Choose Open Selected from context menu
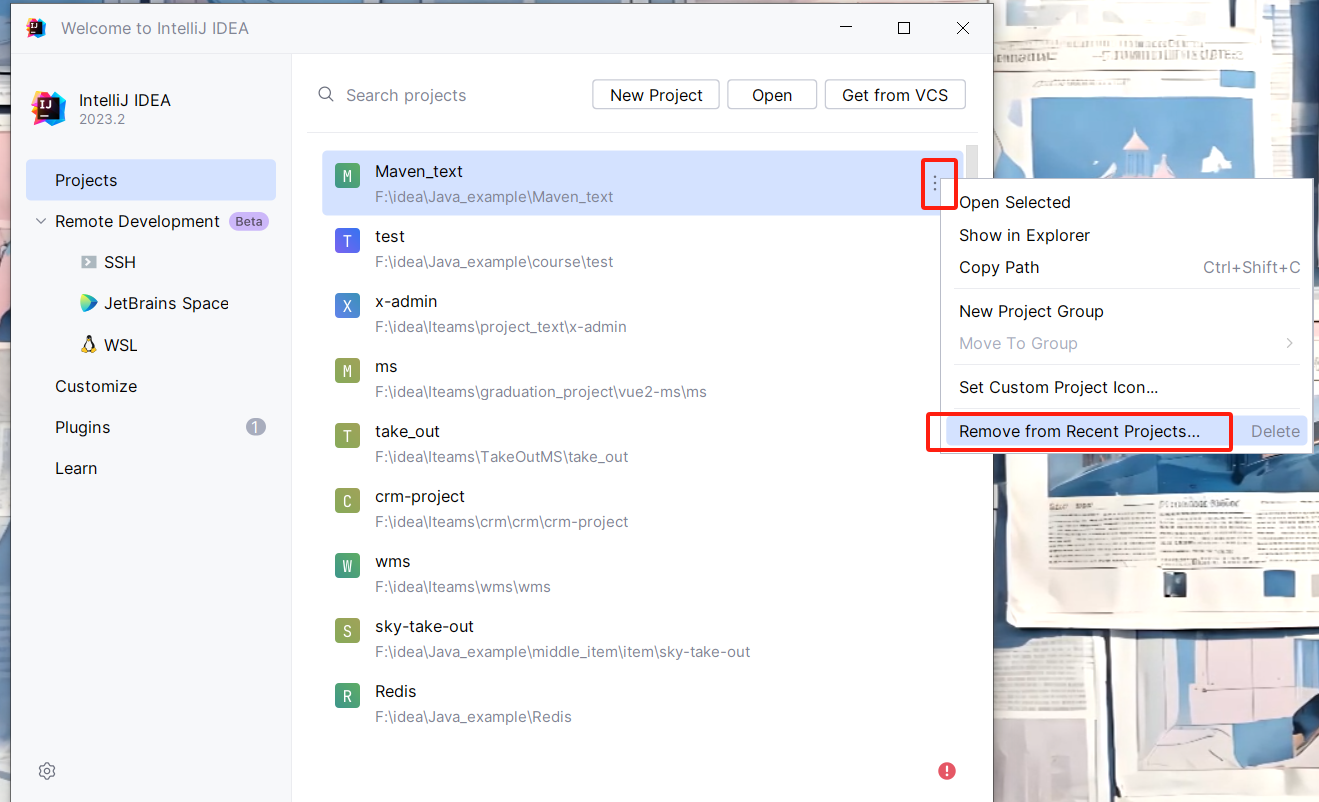Image resolution: width=1319 pixels, height=802 pixels. (x=1126, y=202)
